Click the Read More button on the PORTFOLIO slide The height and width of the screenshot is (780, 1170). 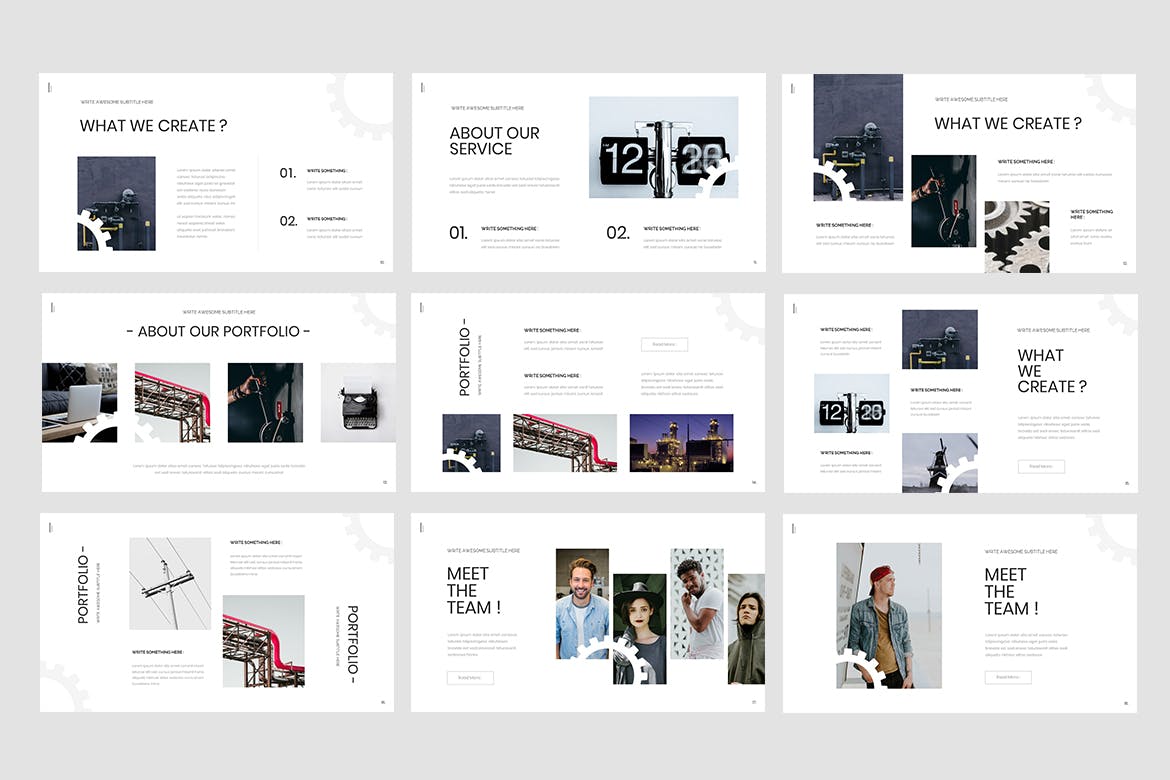666,344
